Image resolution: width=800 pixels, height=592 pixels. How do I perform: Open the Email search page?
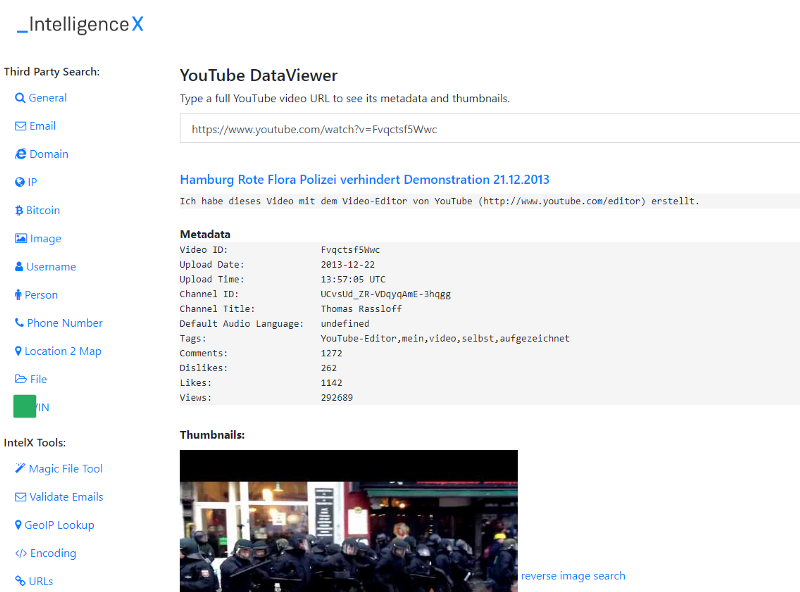[x=42, y=126]
